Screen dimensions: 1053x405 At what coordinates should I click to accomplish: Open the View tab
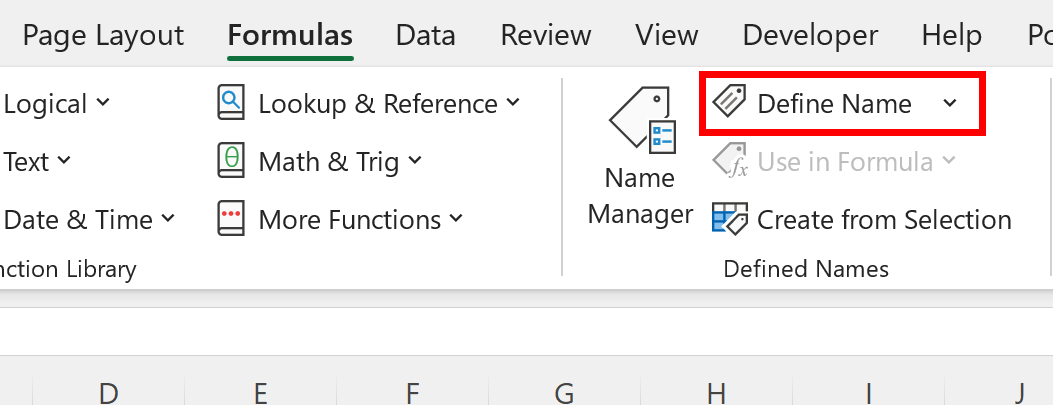(x=667, y=35)
